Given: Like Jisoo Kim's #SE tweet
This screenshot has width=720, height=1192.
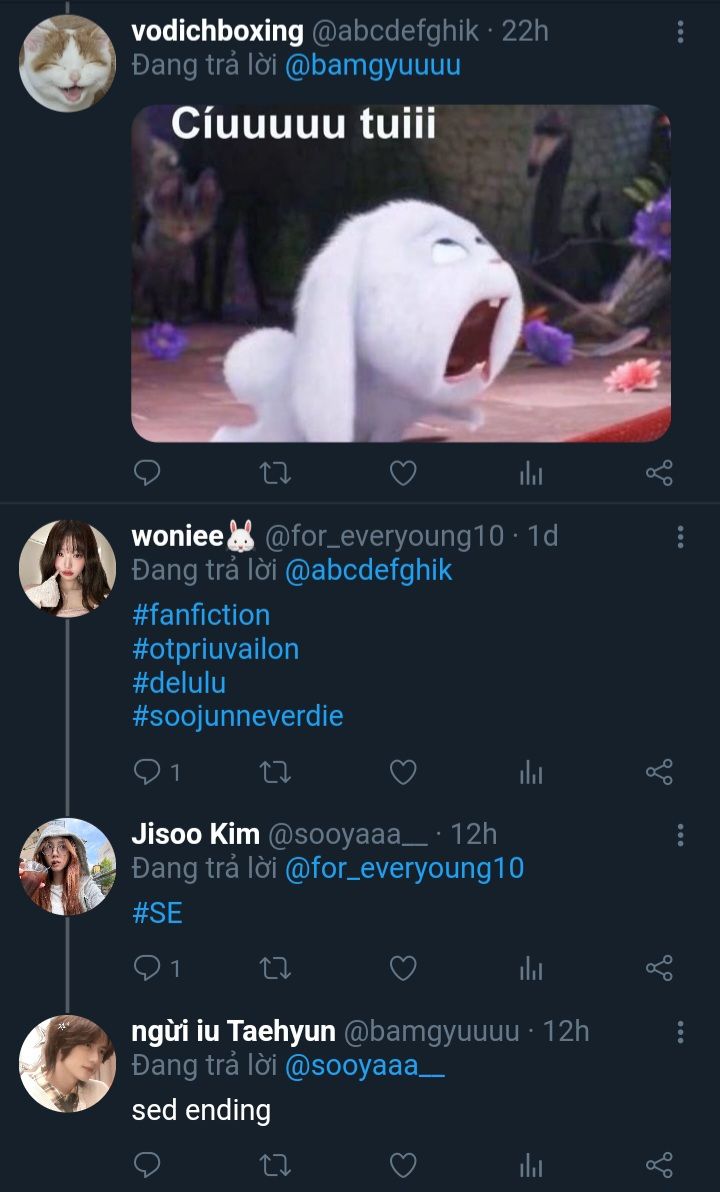Looking at the screenshot, I should [403, 968].
